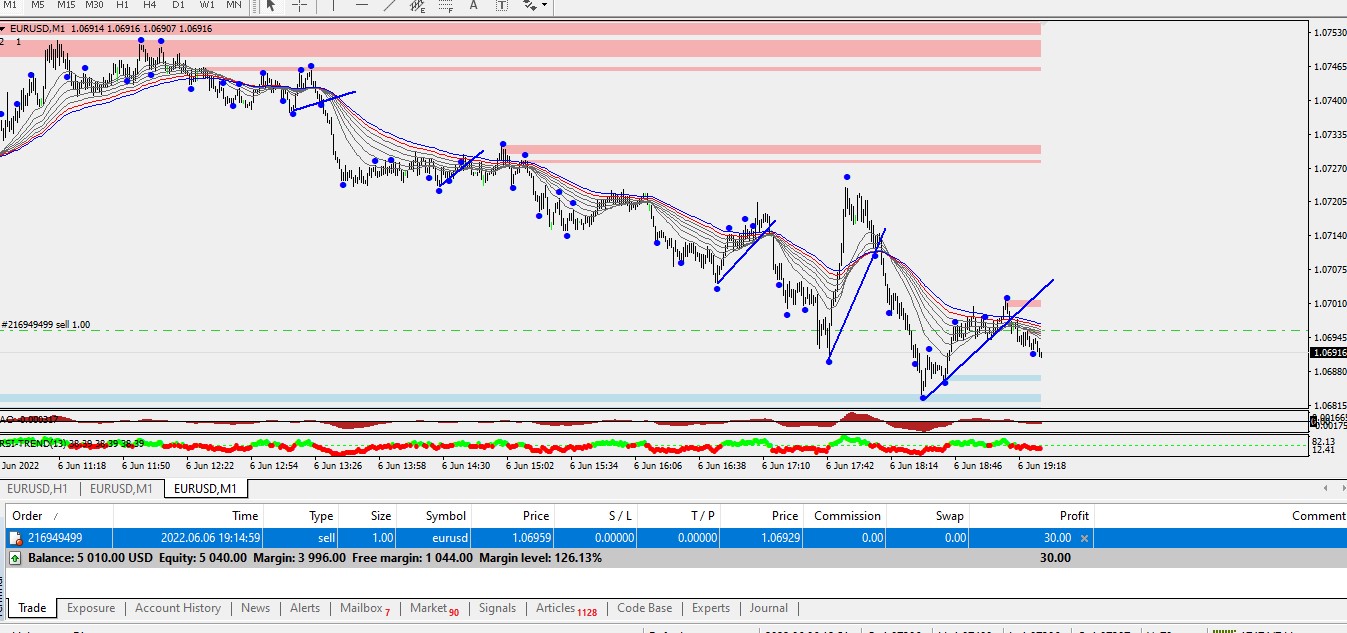Viewport: 1347px width, 633px height.
Task: Select the arrow cursor tool
Action: pos(270,5)
